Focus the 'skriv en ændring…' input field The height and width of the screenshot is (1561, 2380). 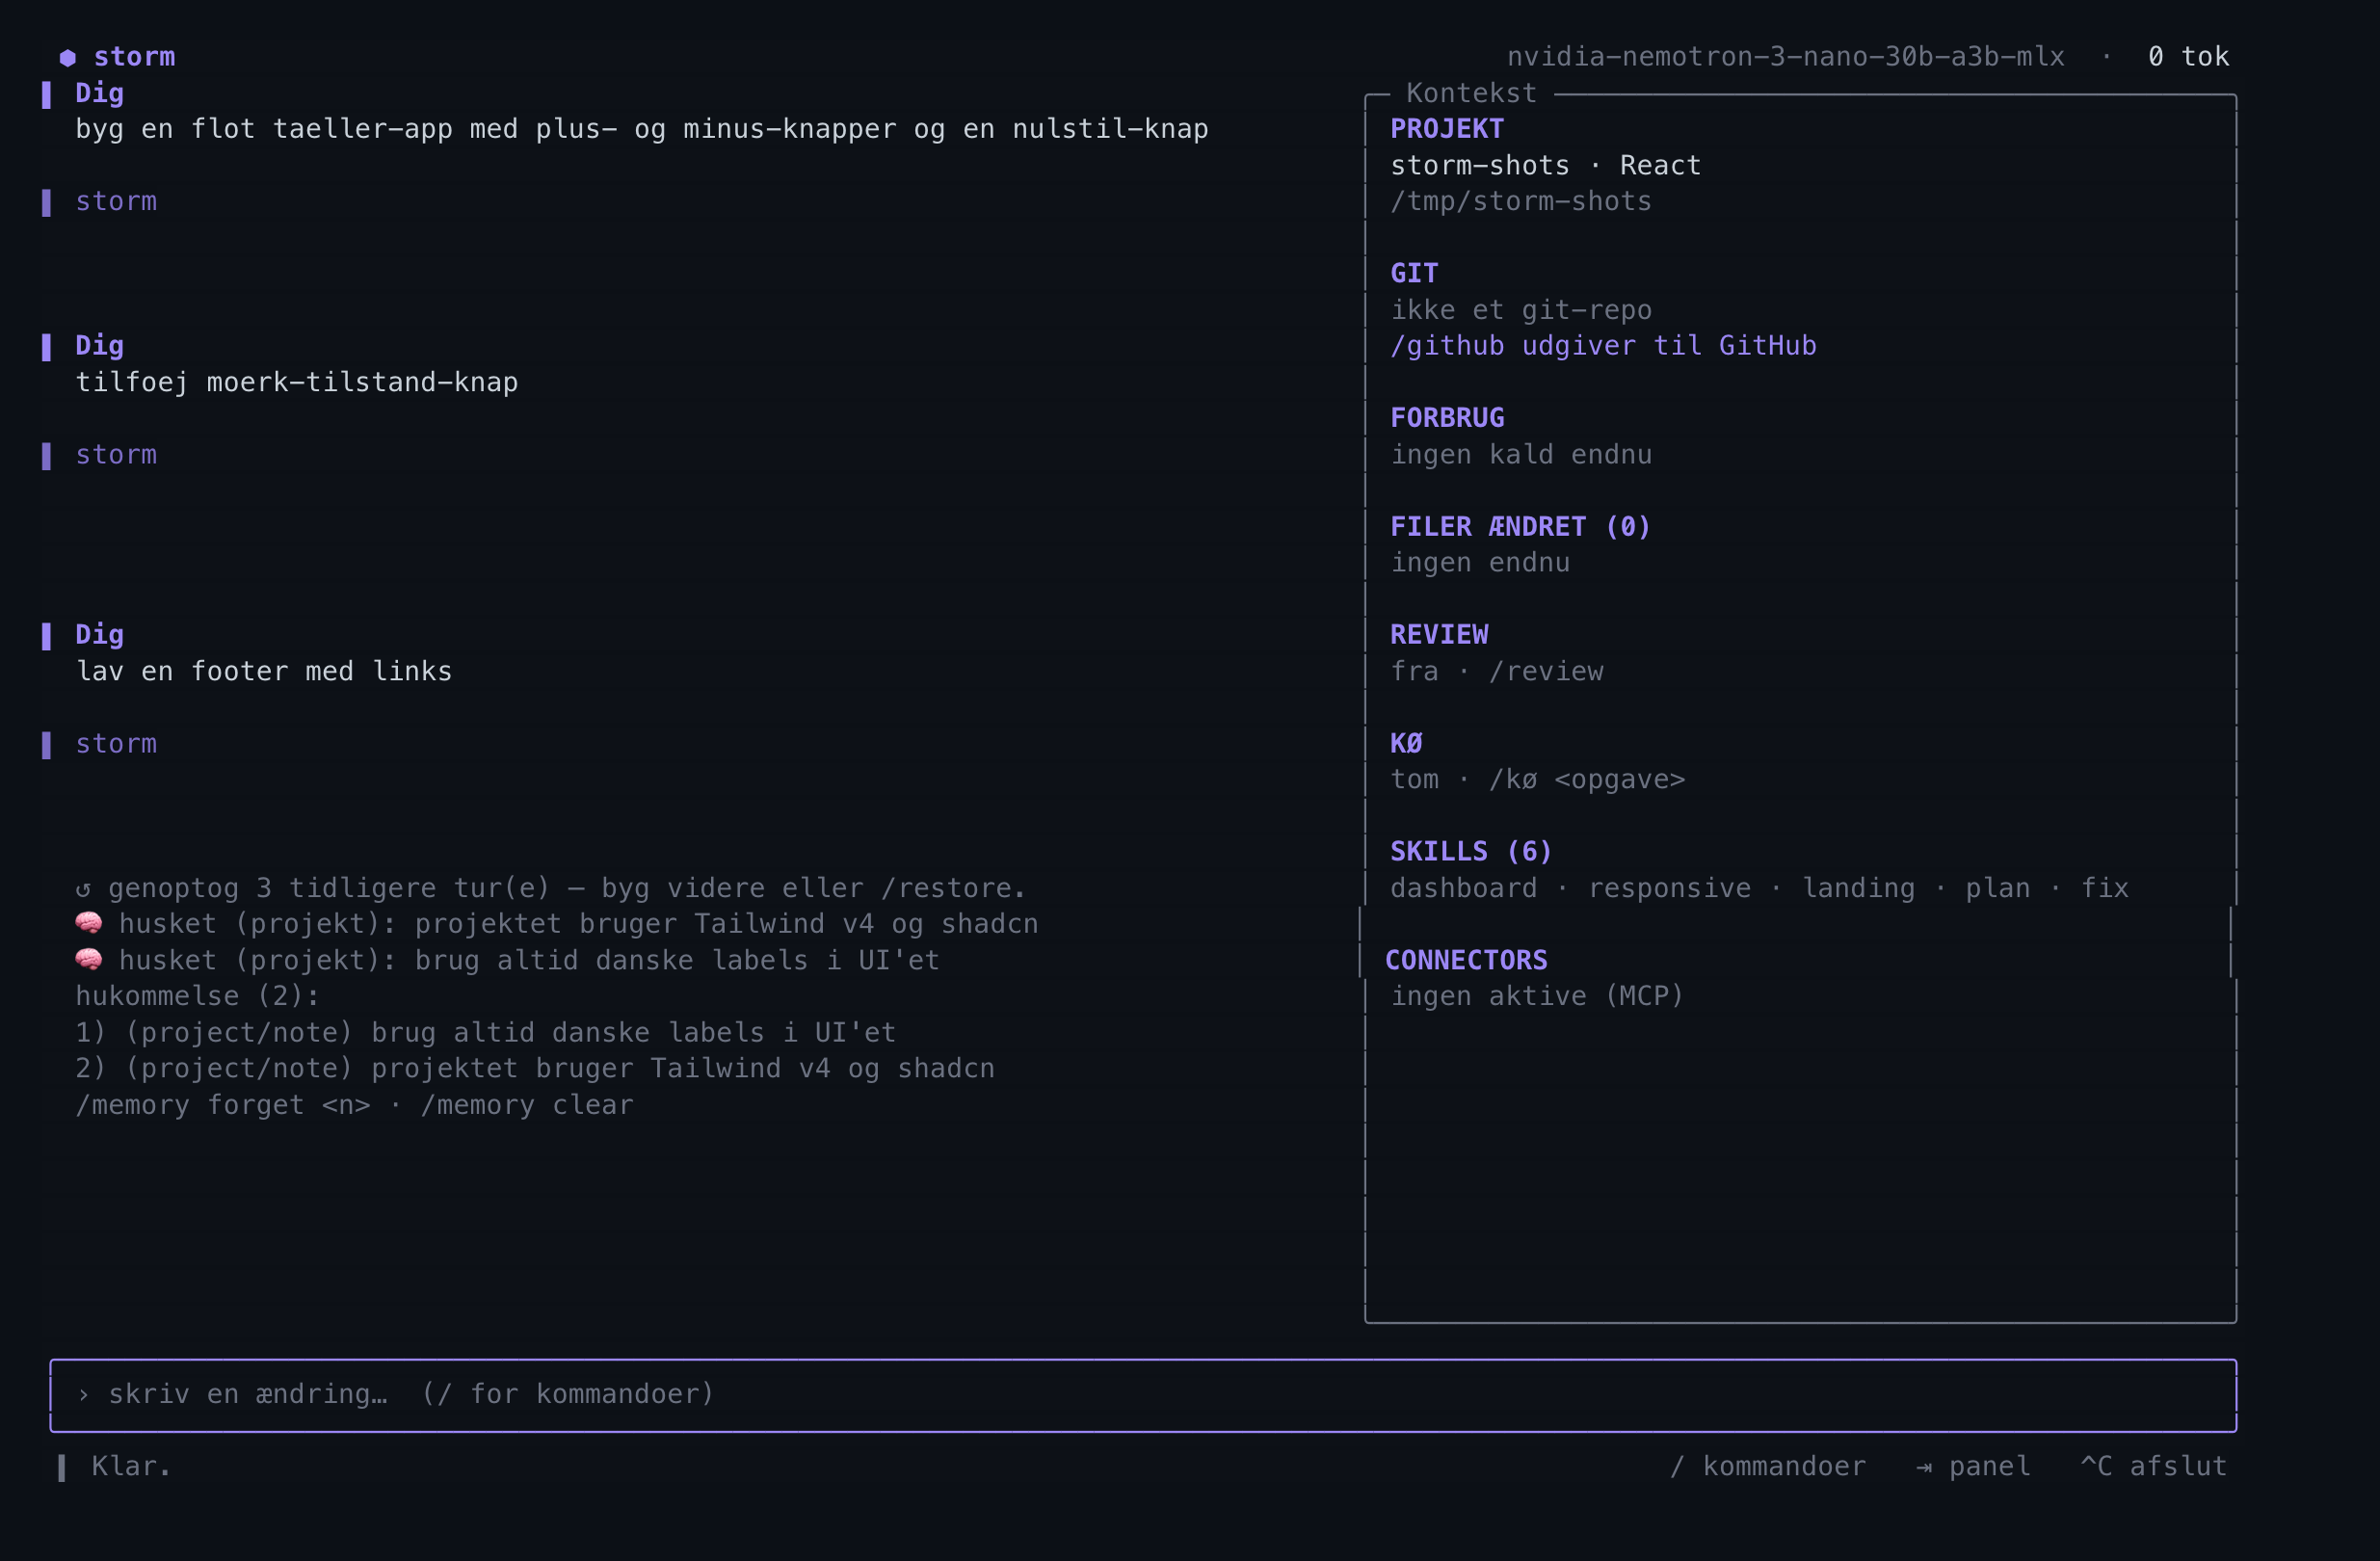[x=1143, y=1395]
